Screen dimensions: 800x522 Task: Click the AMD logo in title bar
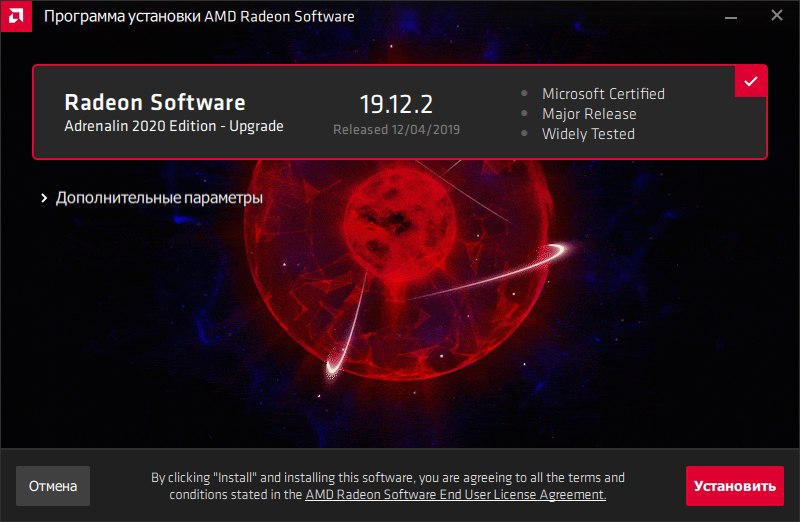(x=16, y=16)
